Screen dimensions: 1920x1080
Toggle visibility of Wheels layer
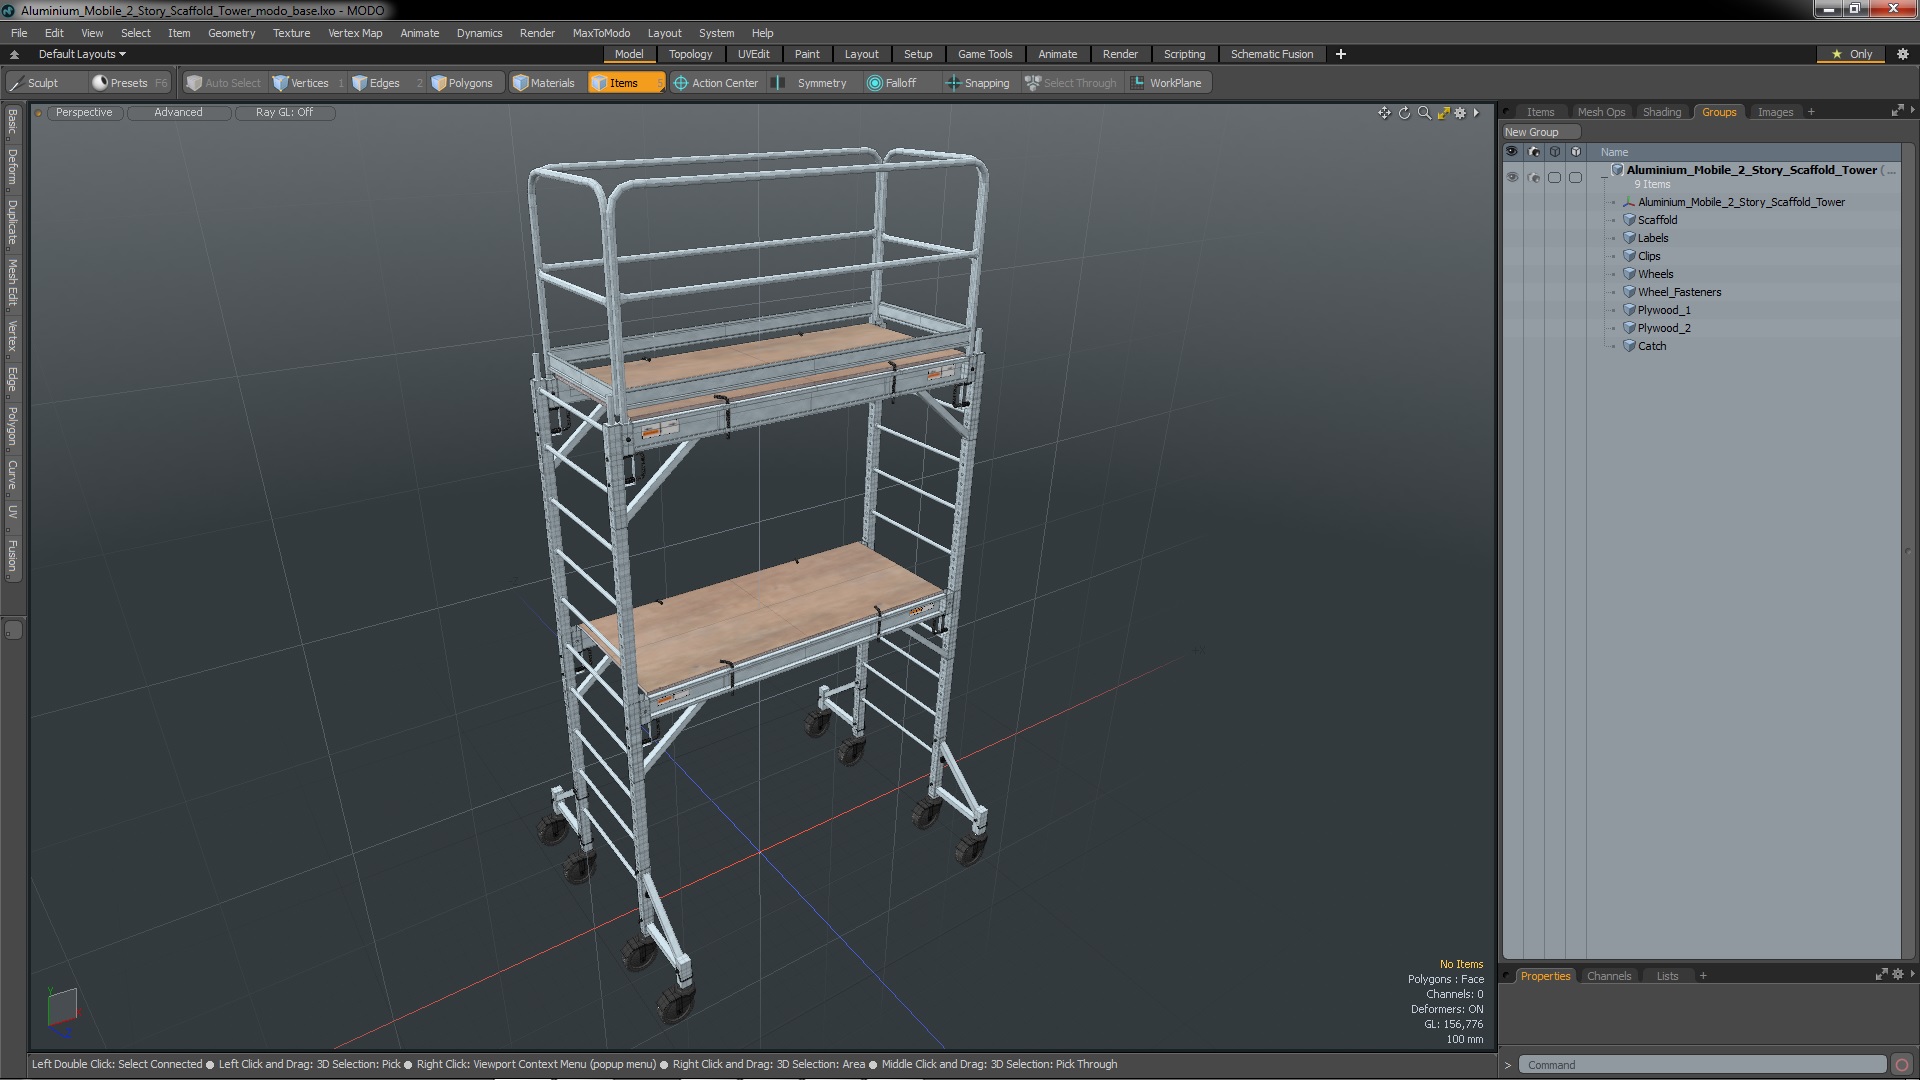coord(1513,273)
